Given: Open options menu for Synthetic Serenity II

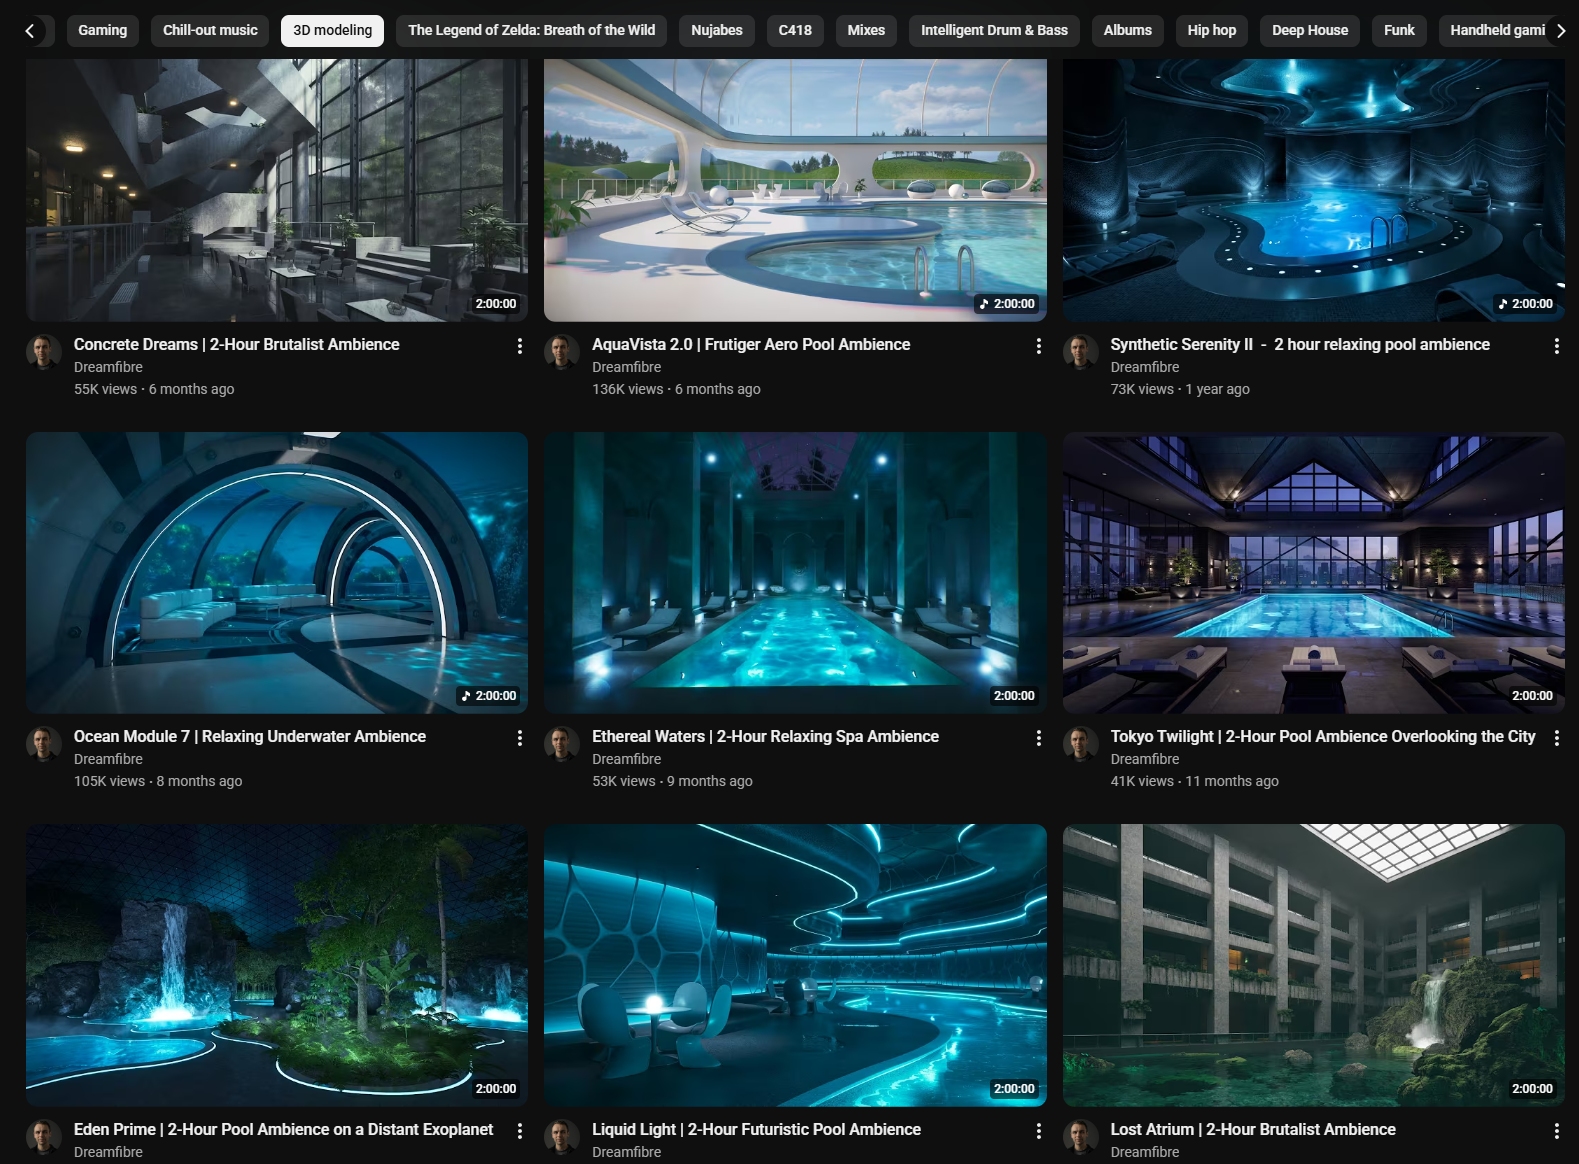Looking at the screenshot, I should point(1556,346).
